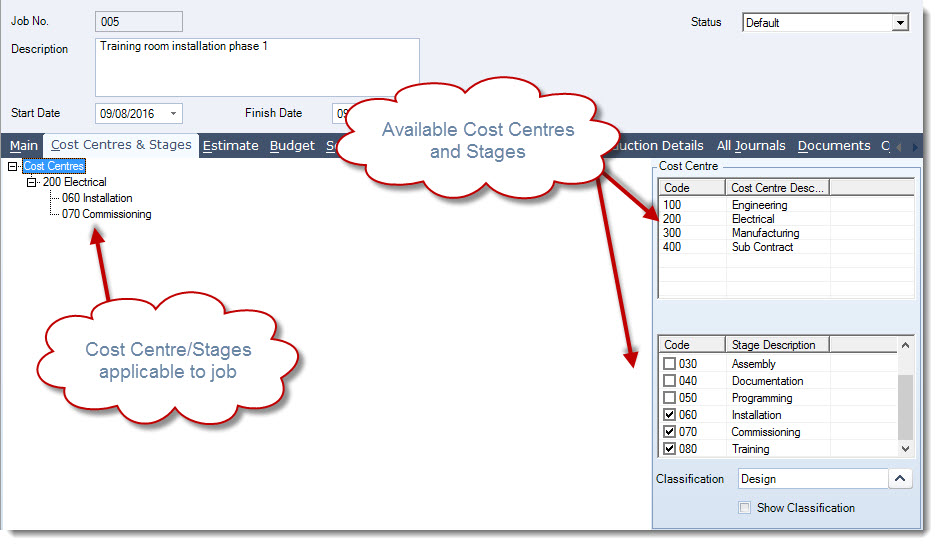Select the 300 Manufacturing cost centre row
This screenshot has height=545, width=938.
pos(786,233)
